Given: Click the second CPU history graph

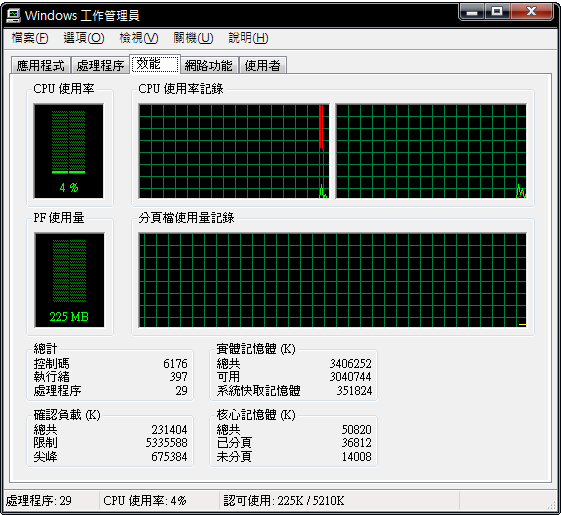Looking at the screenshot, I should (431, 151).
